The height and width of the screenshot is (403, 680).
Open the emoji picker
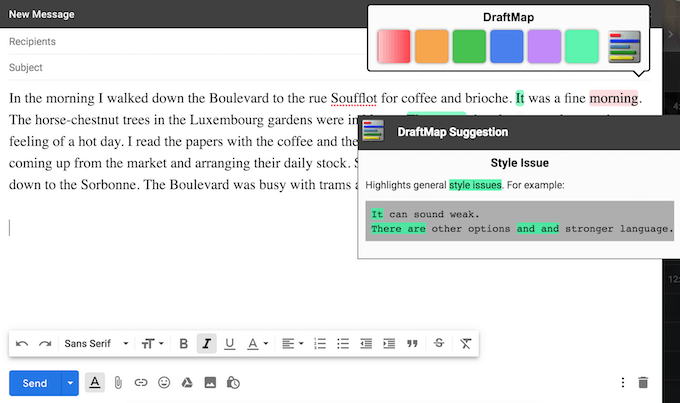point(164,383)
